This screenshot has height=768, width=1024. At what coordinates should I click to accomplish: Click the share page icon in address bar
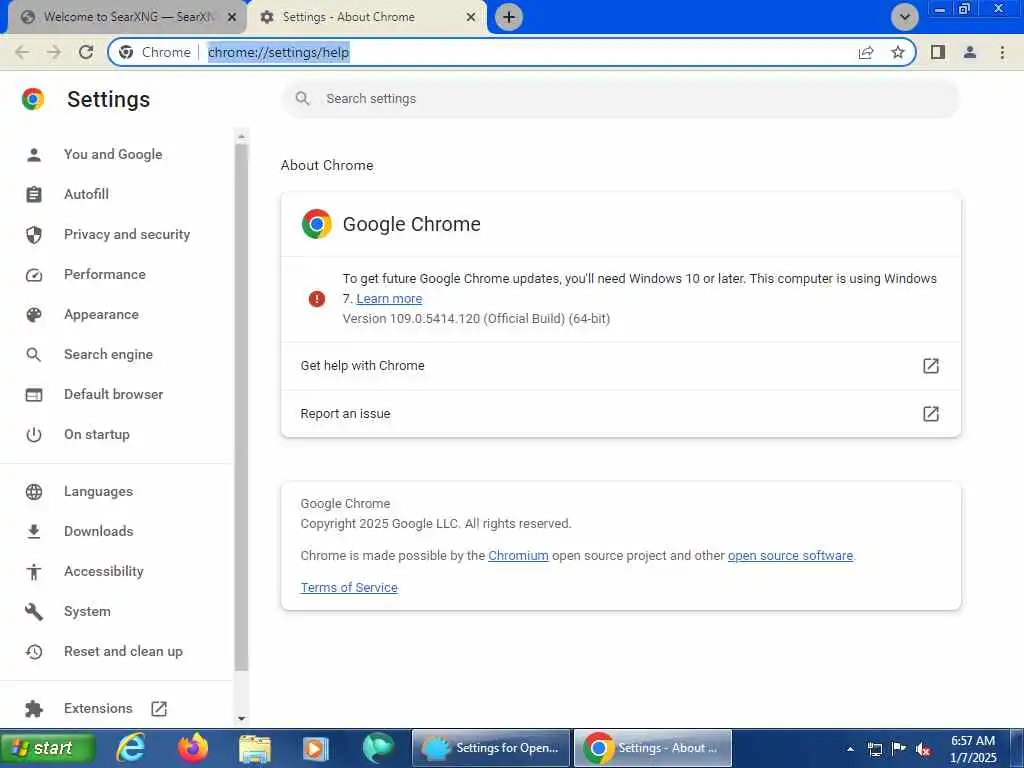pos(866,52)
